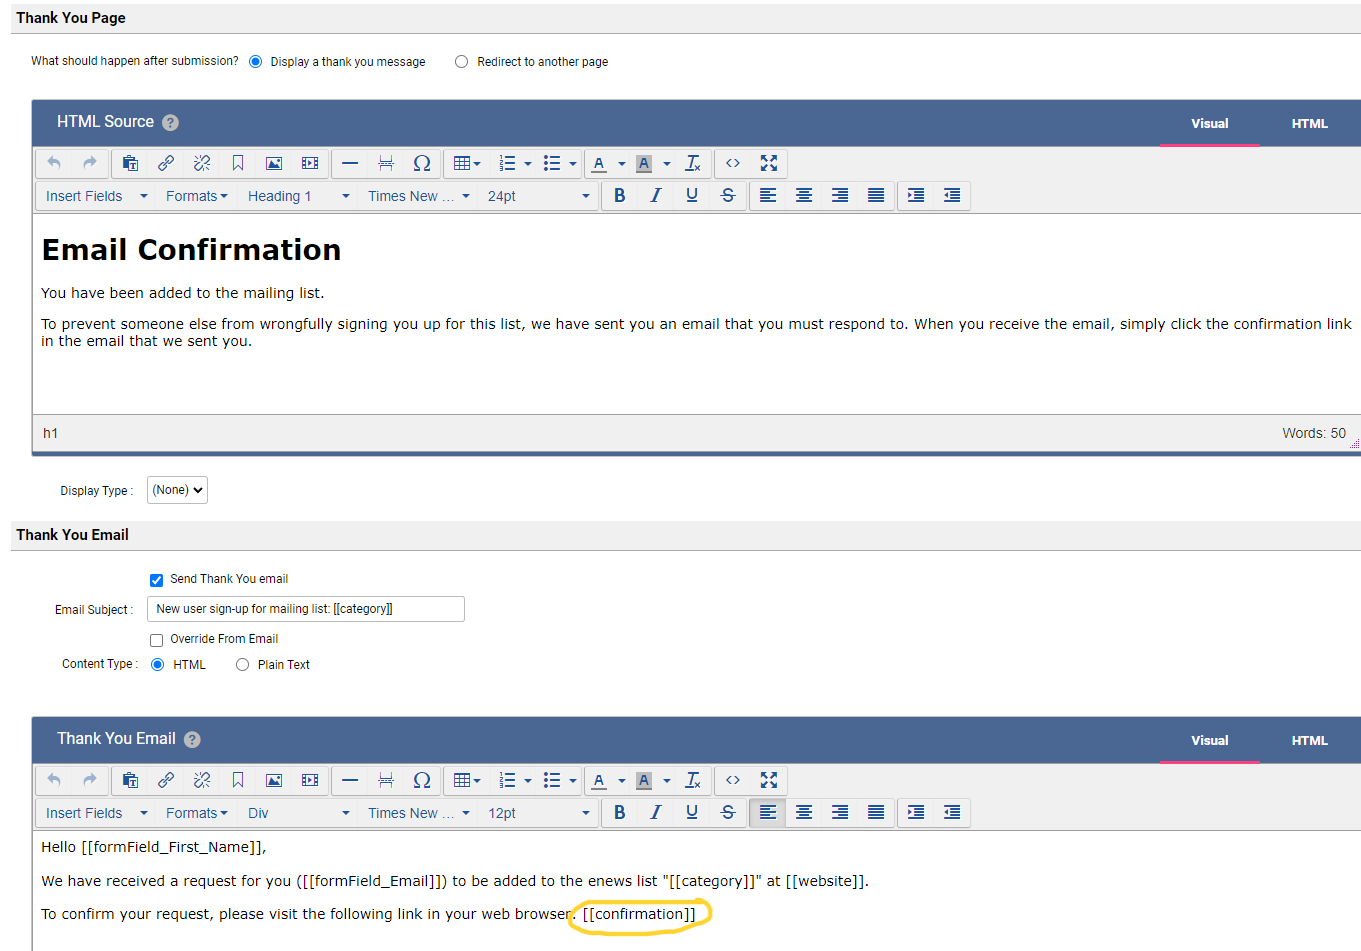
Task: Enable Override From Email checkbox
Action: (x=157, y=640)
